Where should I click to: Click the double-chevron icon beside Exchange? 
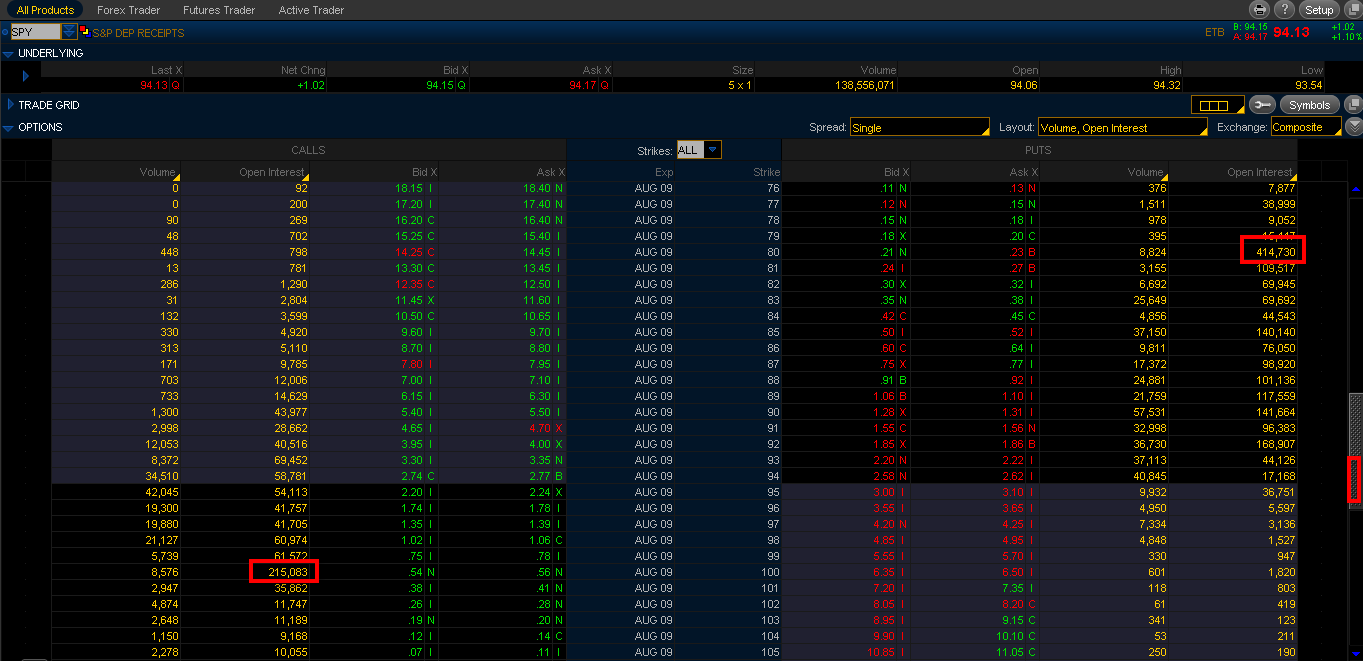coord(1354,127)
